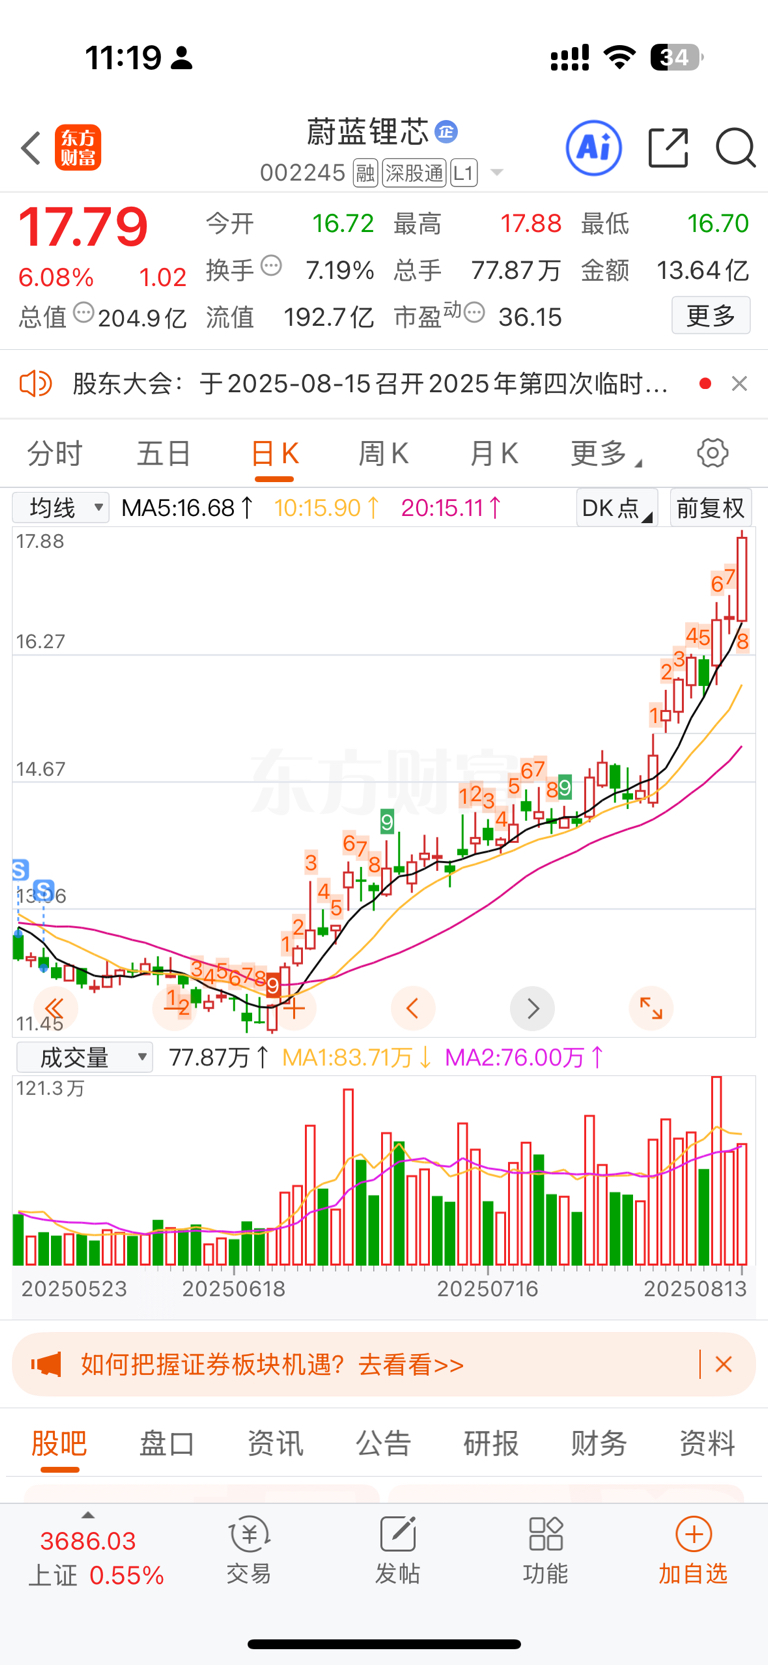Tap the info icon beside 总值
769x1665 pixels.
coord(84,313)
